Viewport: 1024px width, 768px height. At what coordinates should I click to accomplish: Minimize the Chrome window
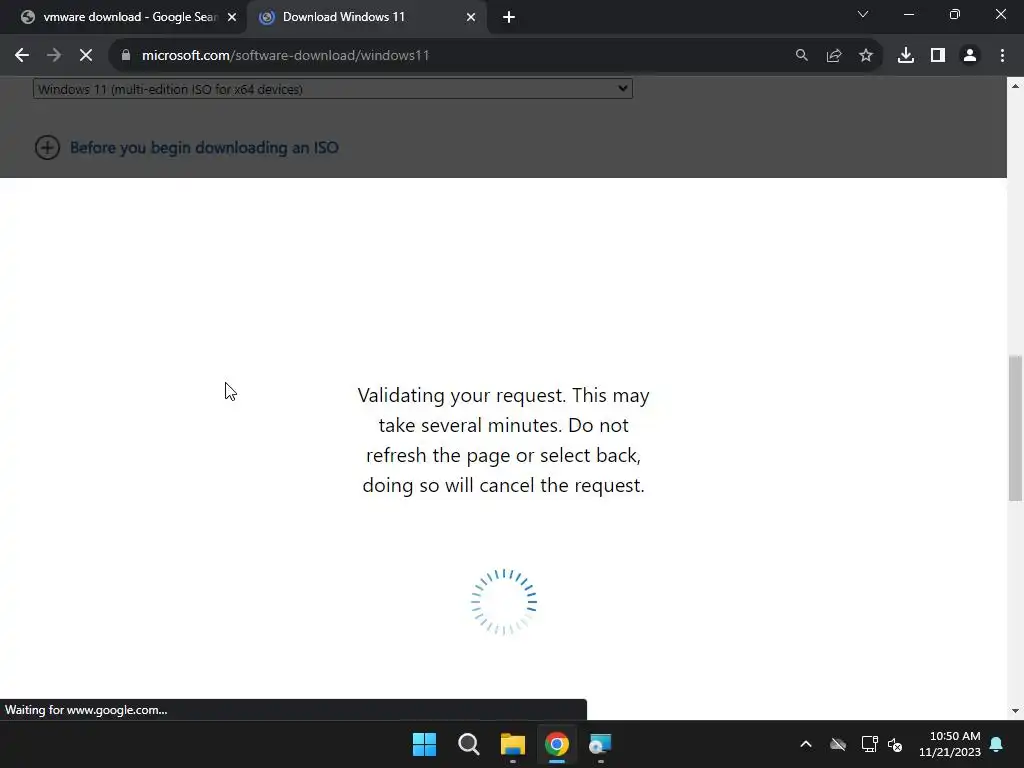(908, 14)
